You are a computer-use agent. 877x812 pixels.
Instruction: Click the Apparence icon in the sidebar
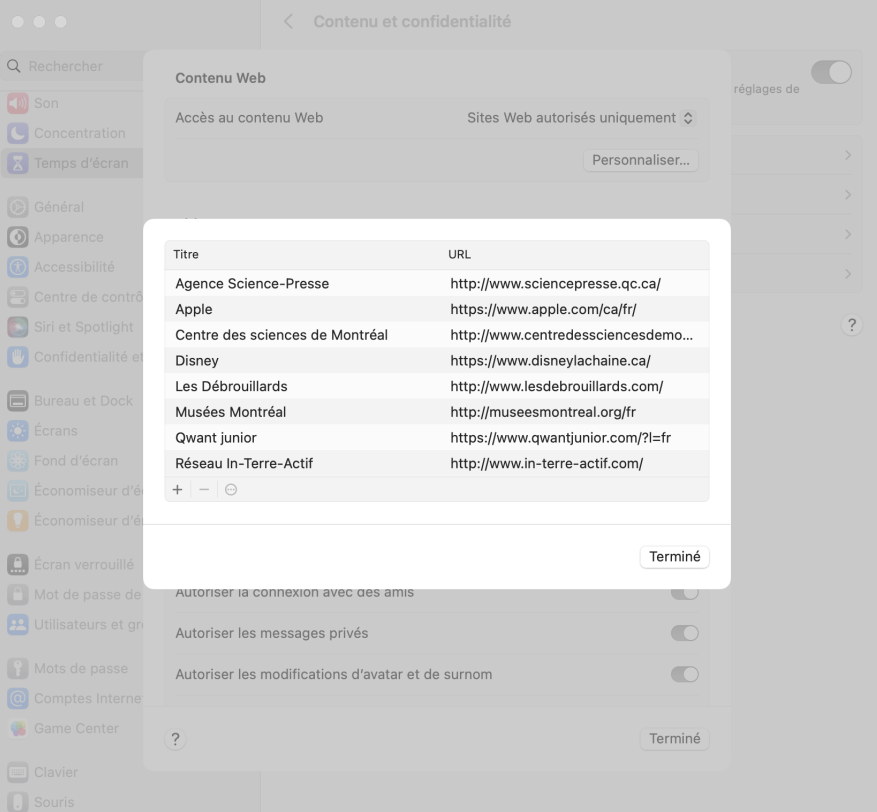coord(18,237)
